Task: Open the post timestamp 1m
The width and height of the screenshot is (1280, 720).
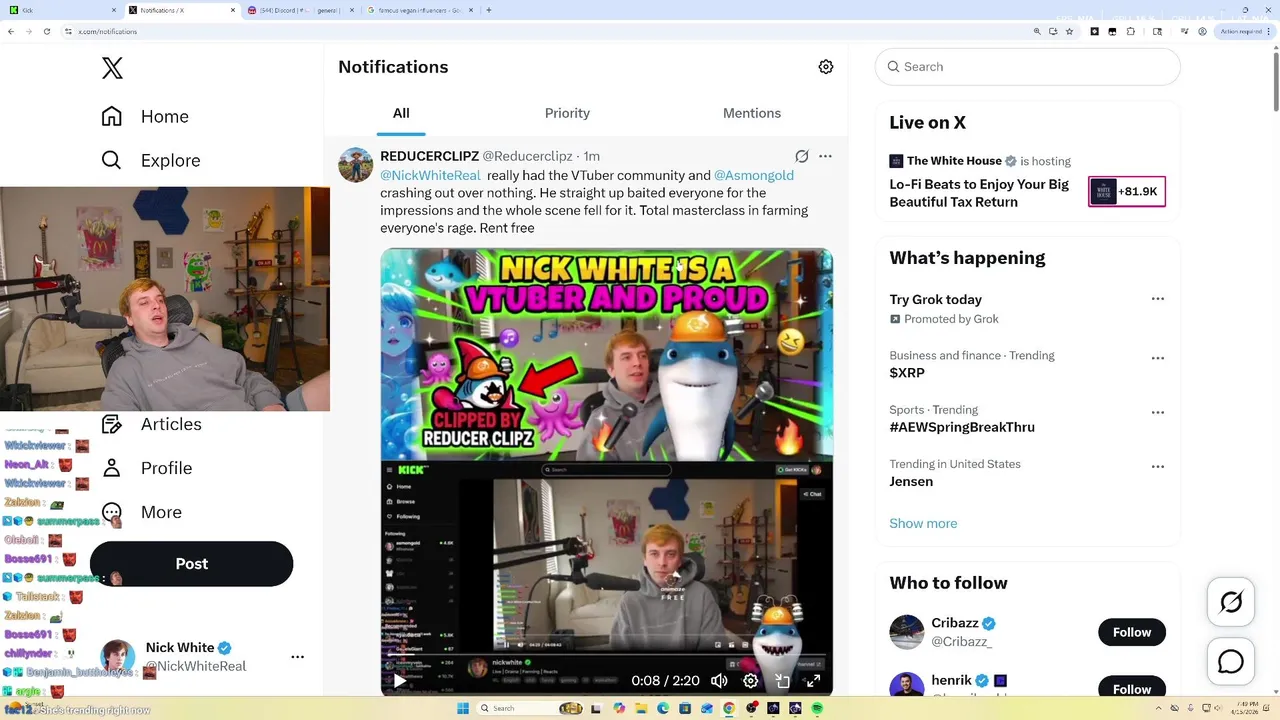Action: tap(592, 156)
